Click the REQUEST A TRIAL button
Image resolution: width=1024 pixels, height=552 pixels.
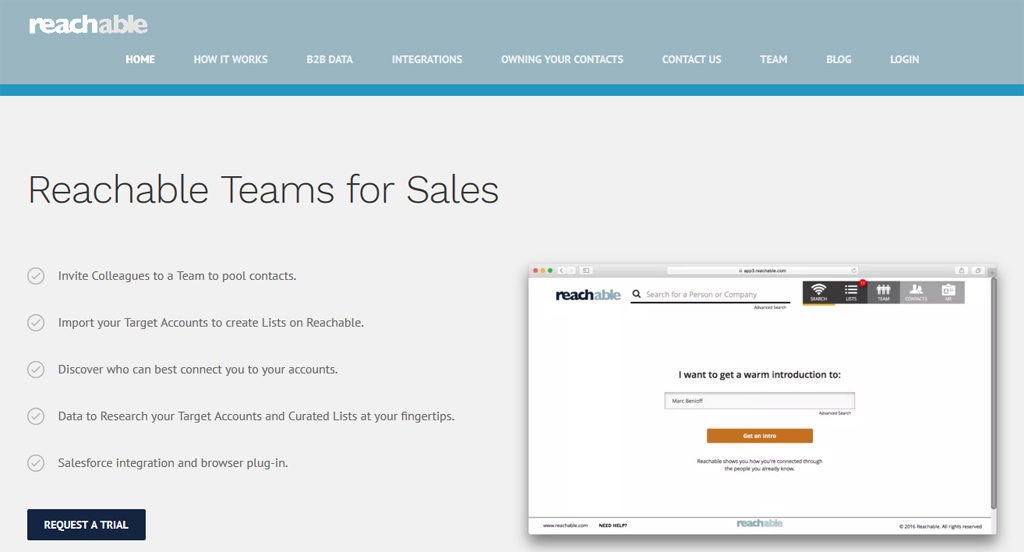(x=86, y=525)
